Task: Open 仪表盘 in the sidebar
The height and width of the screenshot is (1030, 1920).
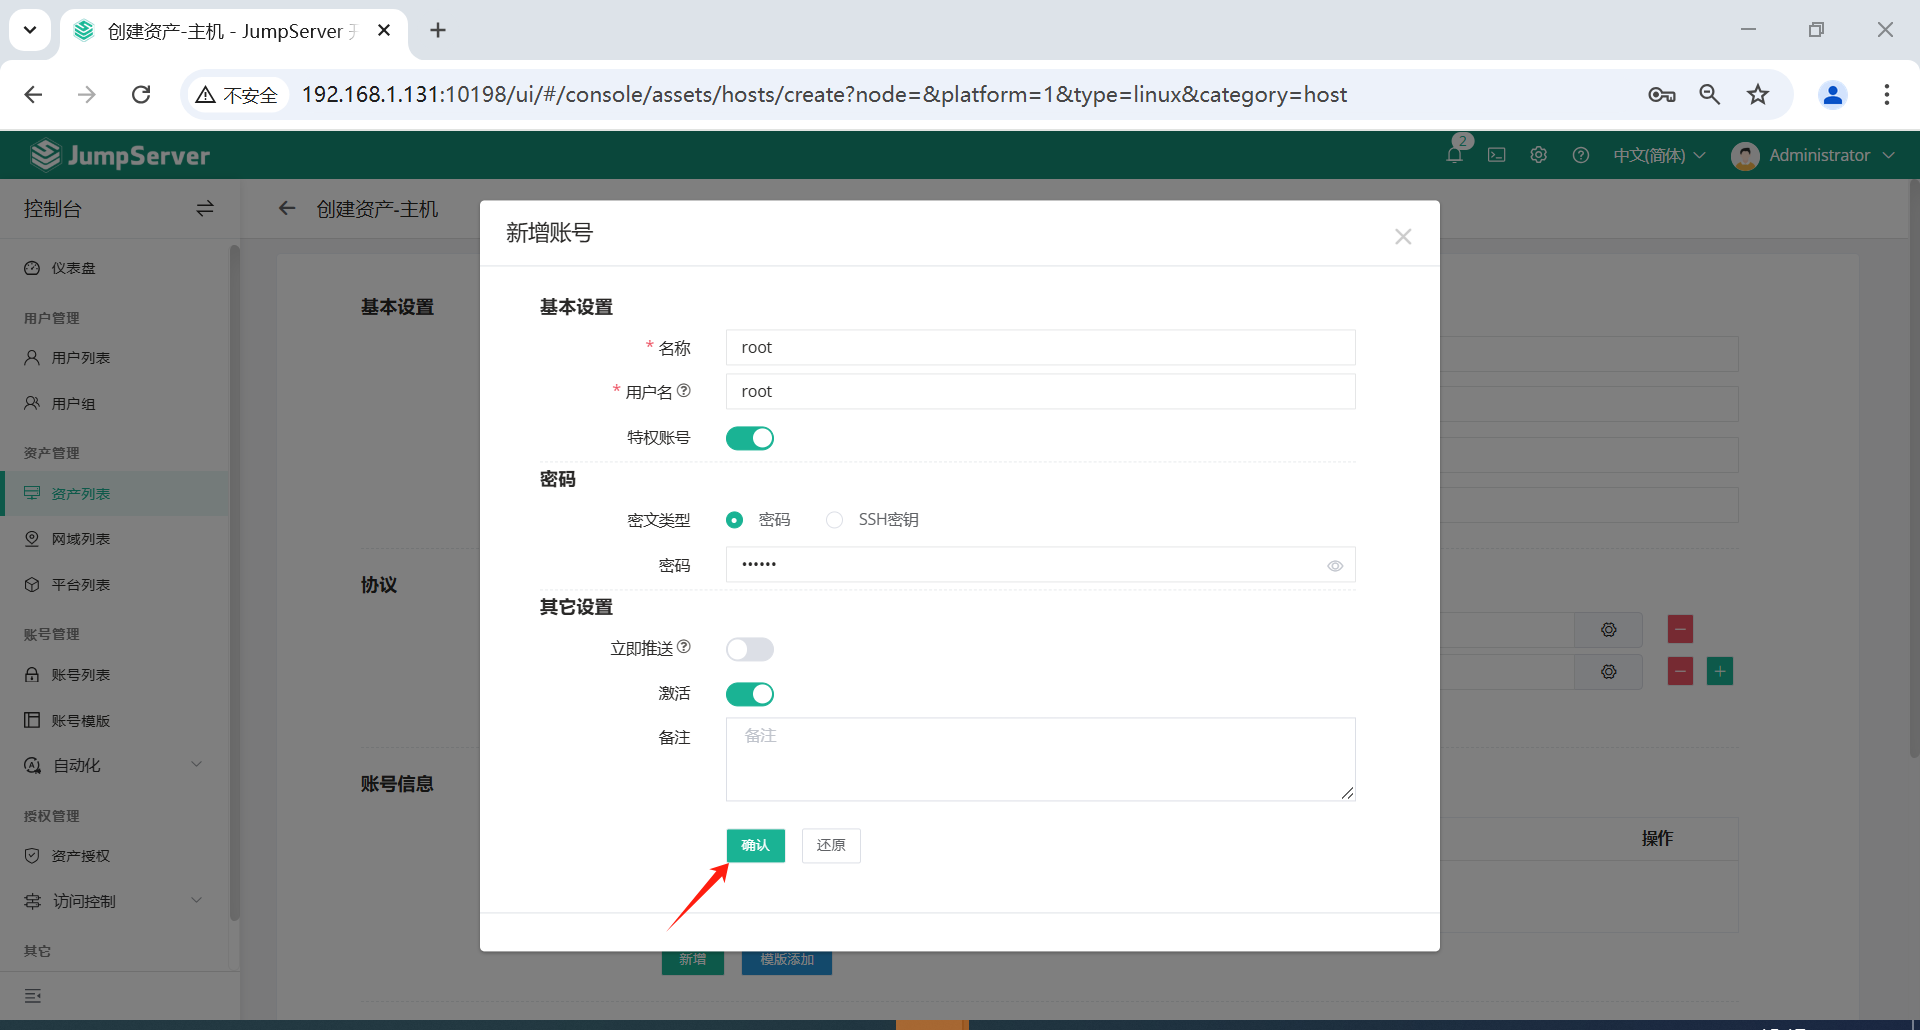Action: pos(115,268)
